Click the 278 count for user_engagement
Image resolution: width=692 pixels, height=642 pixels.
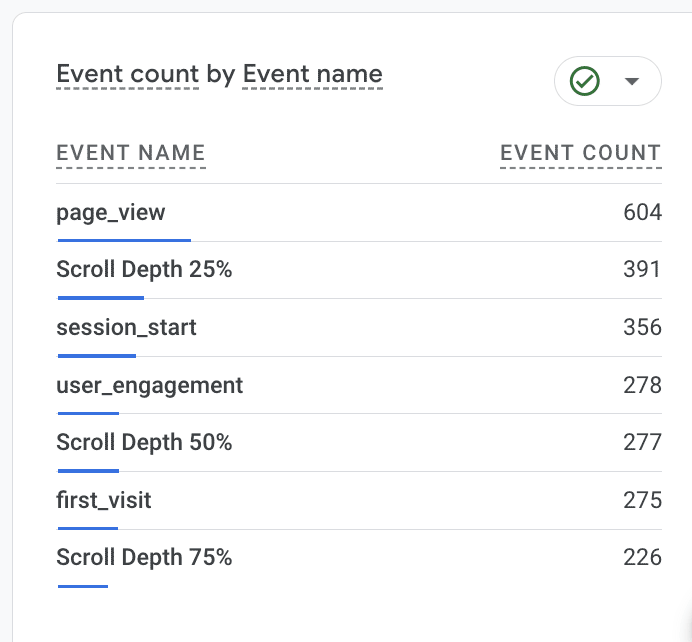click(642, 385)
